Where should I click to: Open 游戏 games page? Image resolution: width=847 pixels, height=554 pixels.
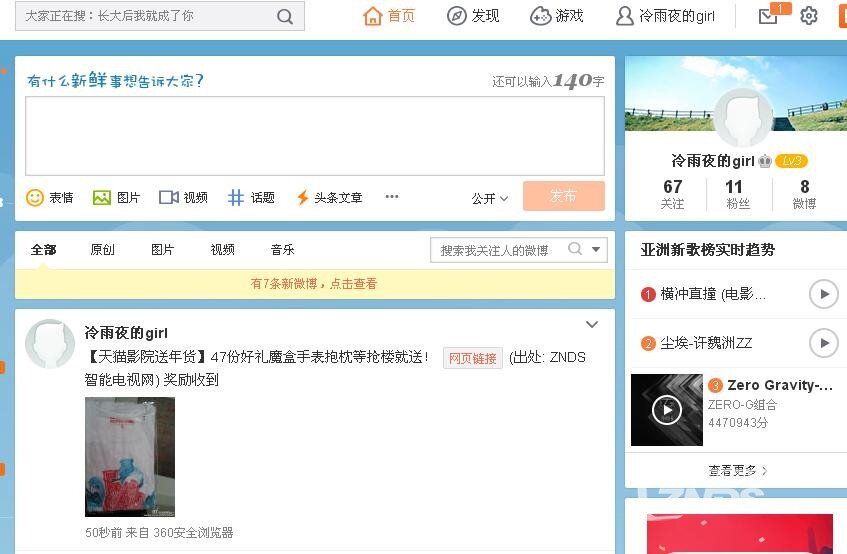[x=557, y=16]
